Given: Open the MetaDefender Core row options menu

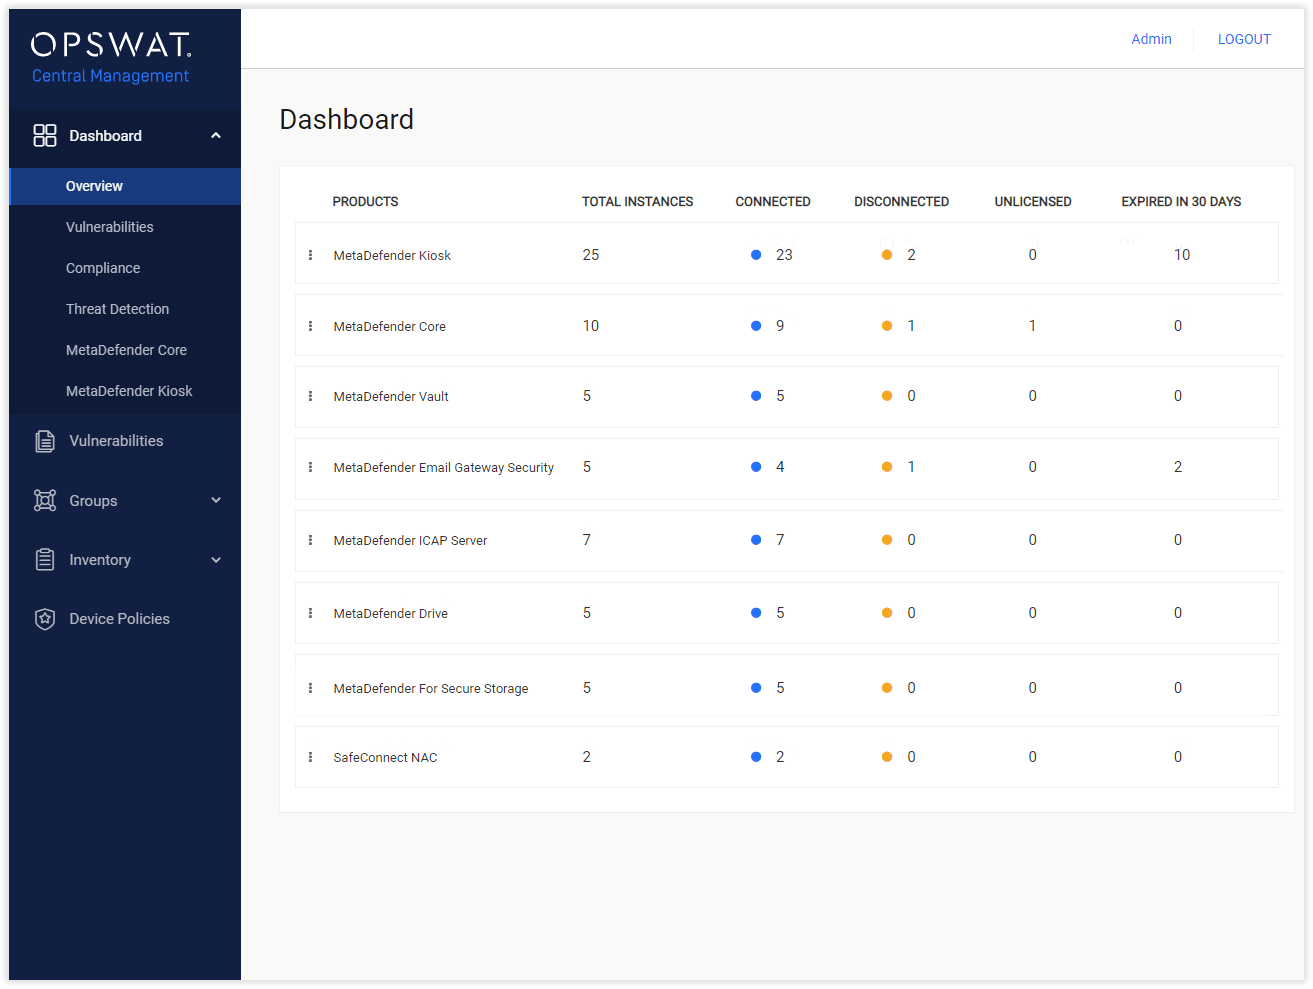Looking at the screenshot, I should [x=310, y=326].
